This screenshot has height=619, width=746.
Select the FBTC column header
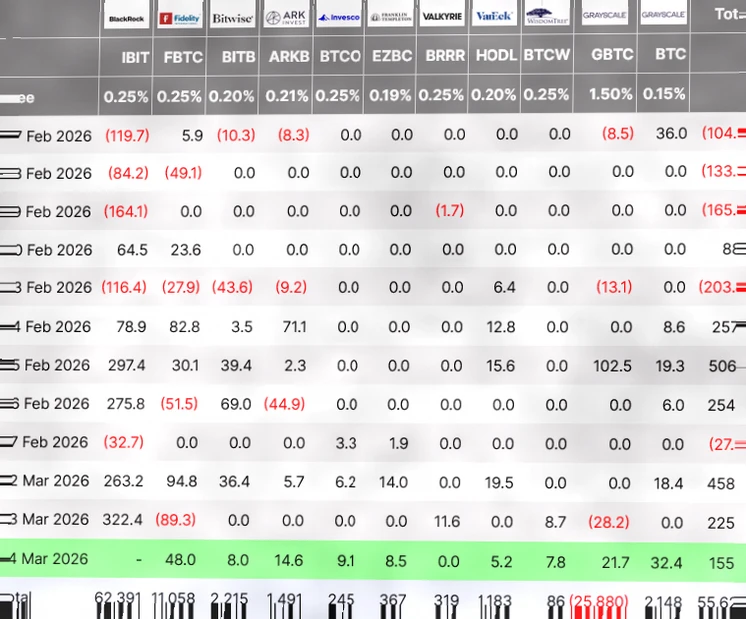coord(183,57)
